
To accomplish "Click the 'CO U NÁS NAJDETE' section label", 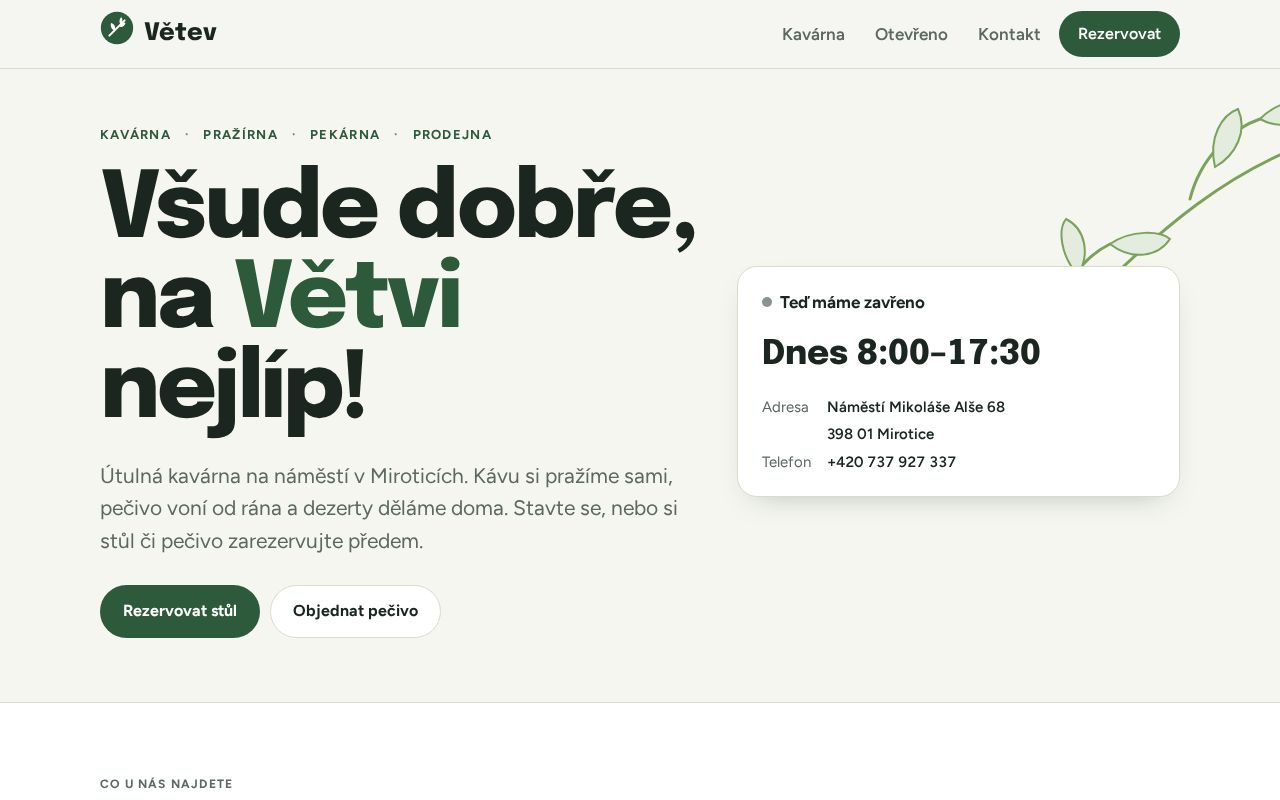I will click(166, 784).
